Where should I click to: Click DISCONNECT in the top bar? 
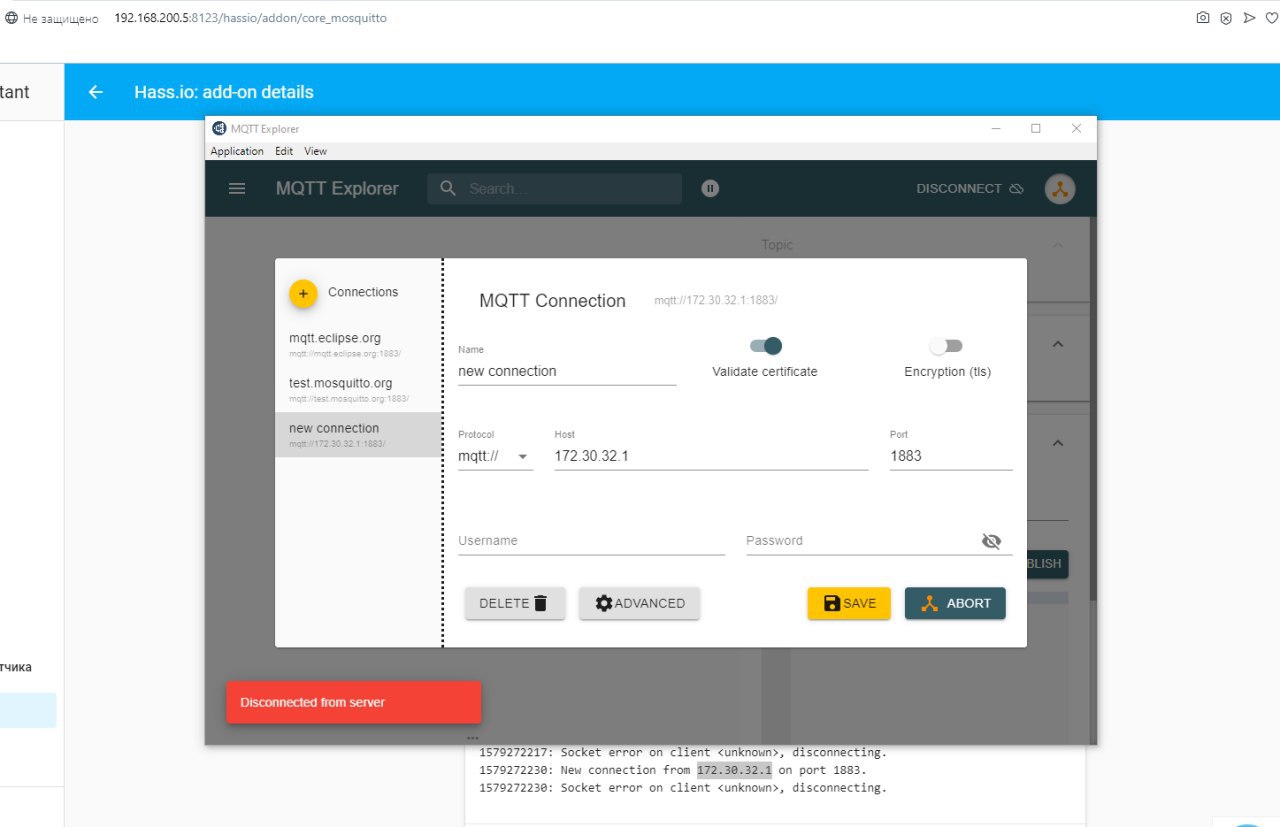(x=970, y=188)
